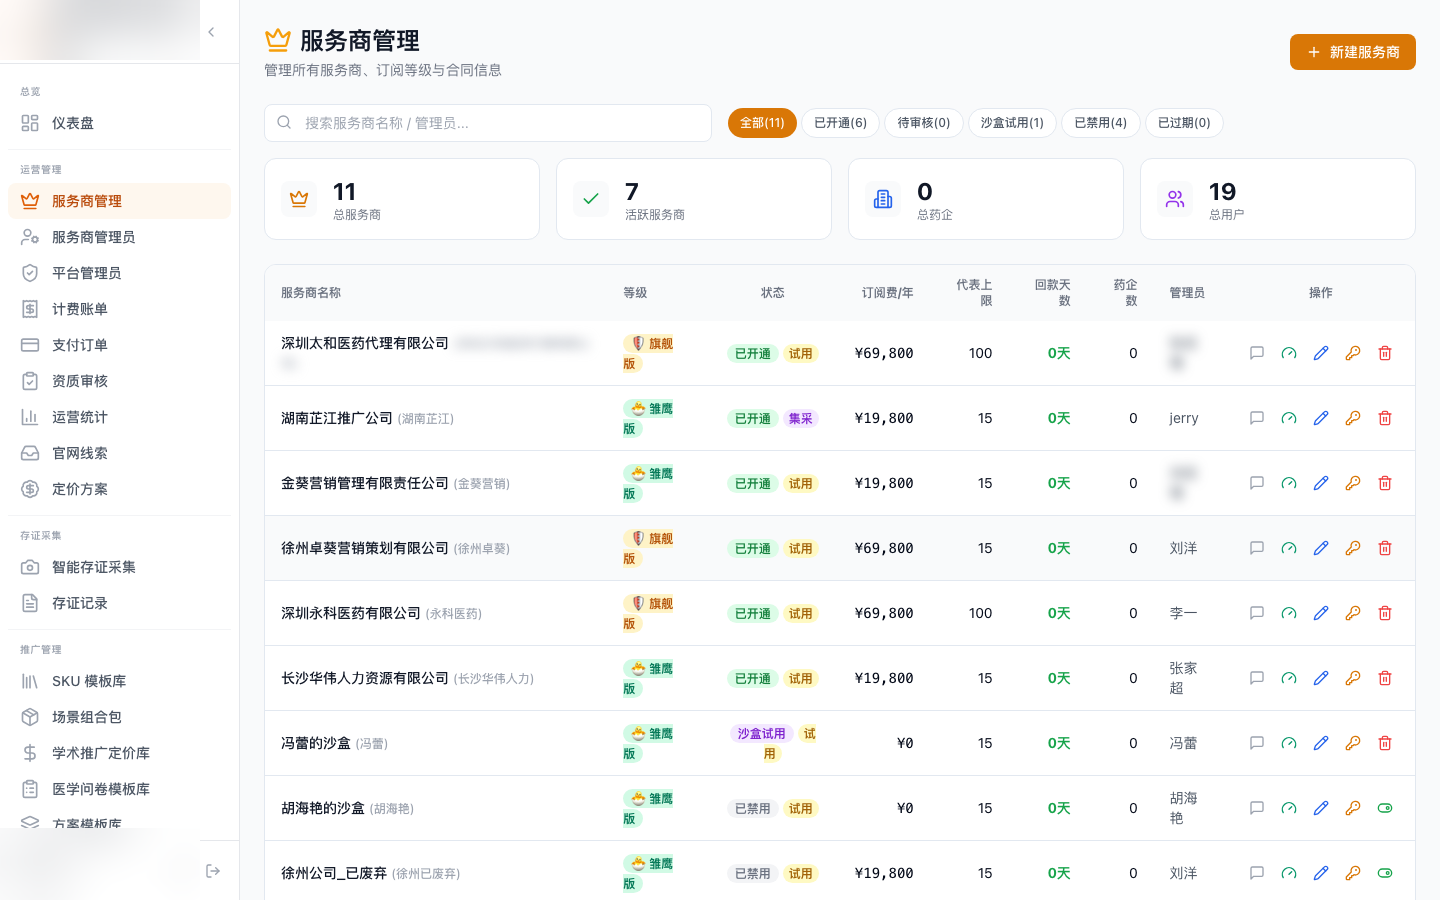Image resolution: width=1440 pixels, height=900 pixels.
Task: Select the 已开通(6) filter tab
Action: click(840, 123)
